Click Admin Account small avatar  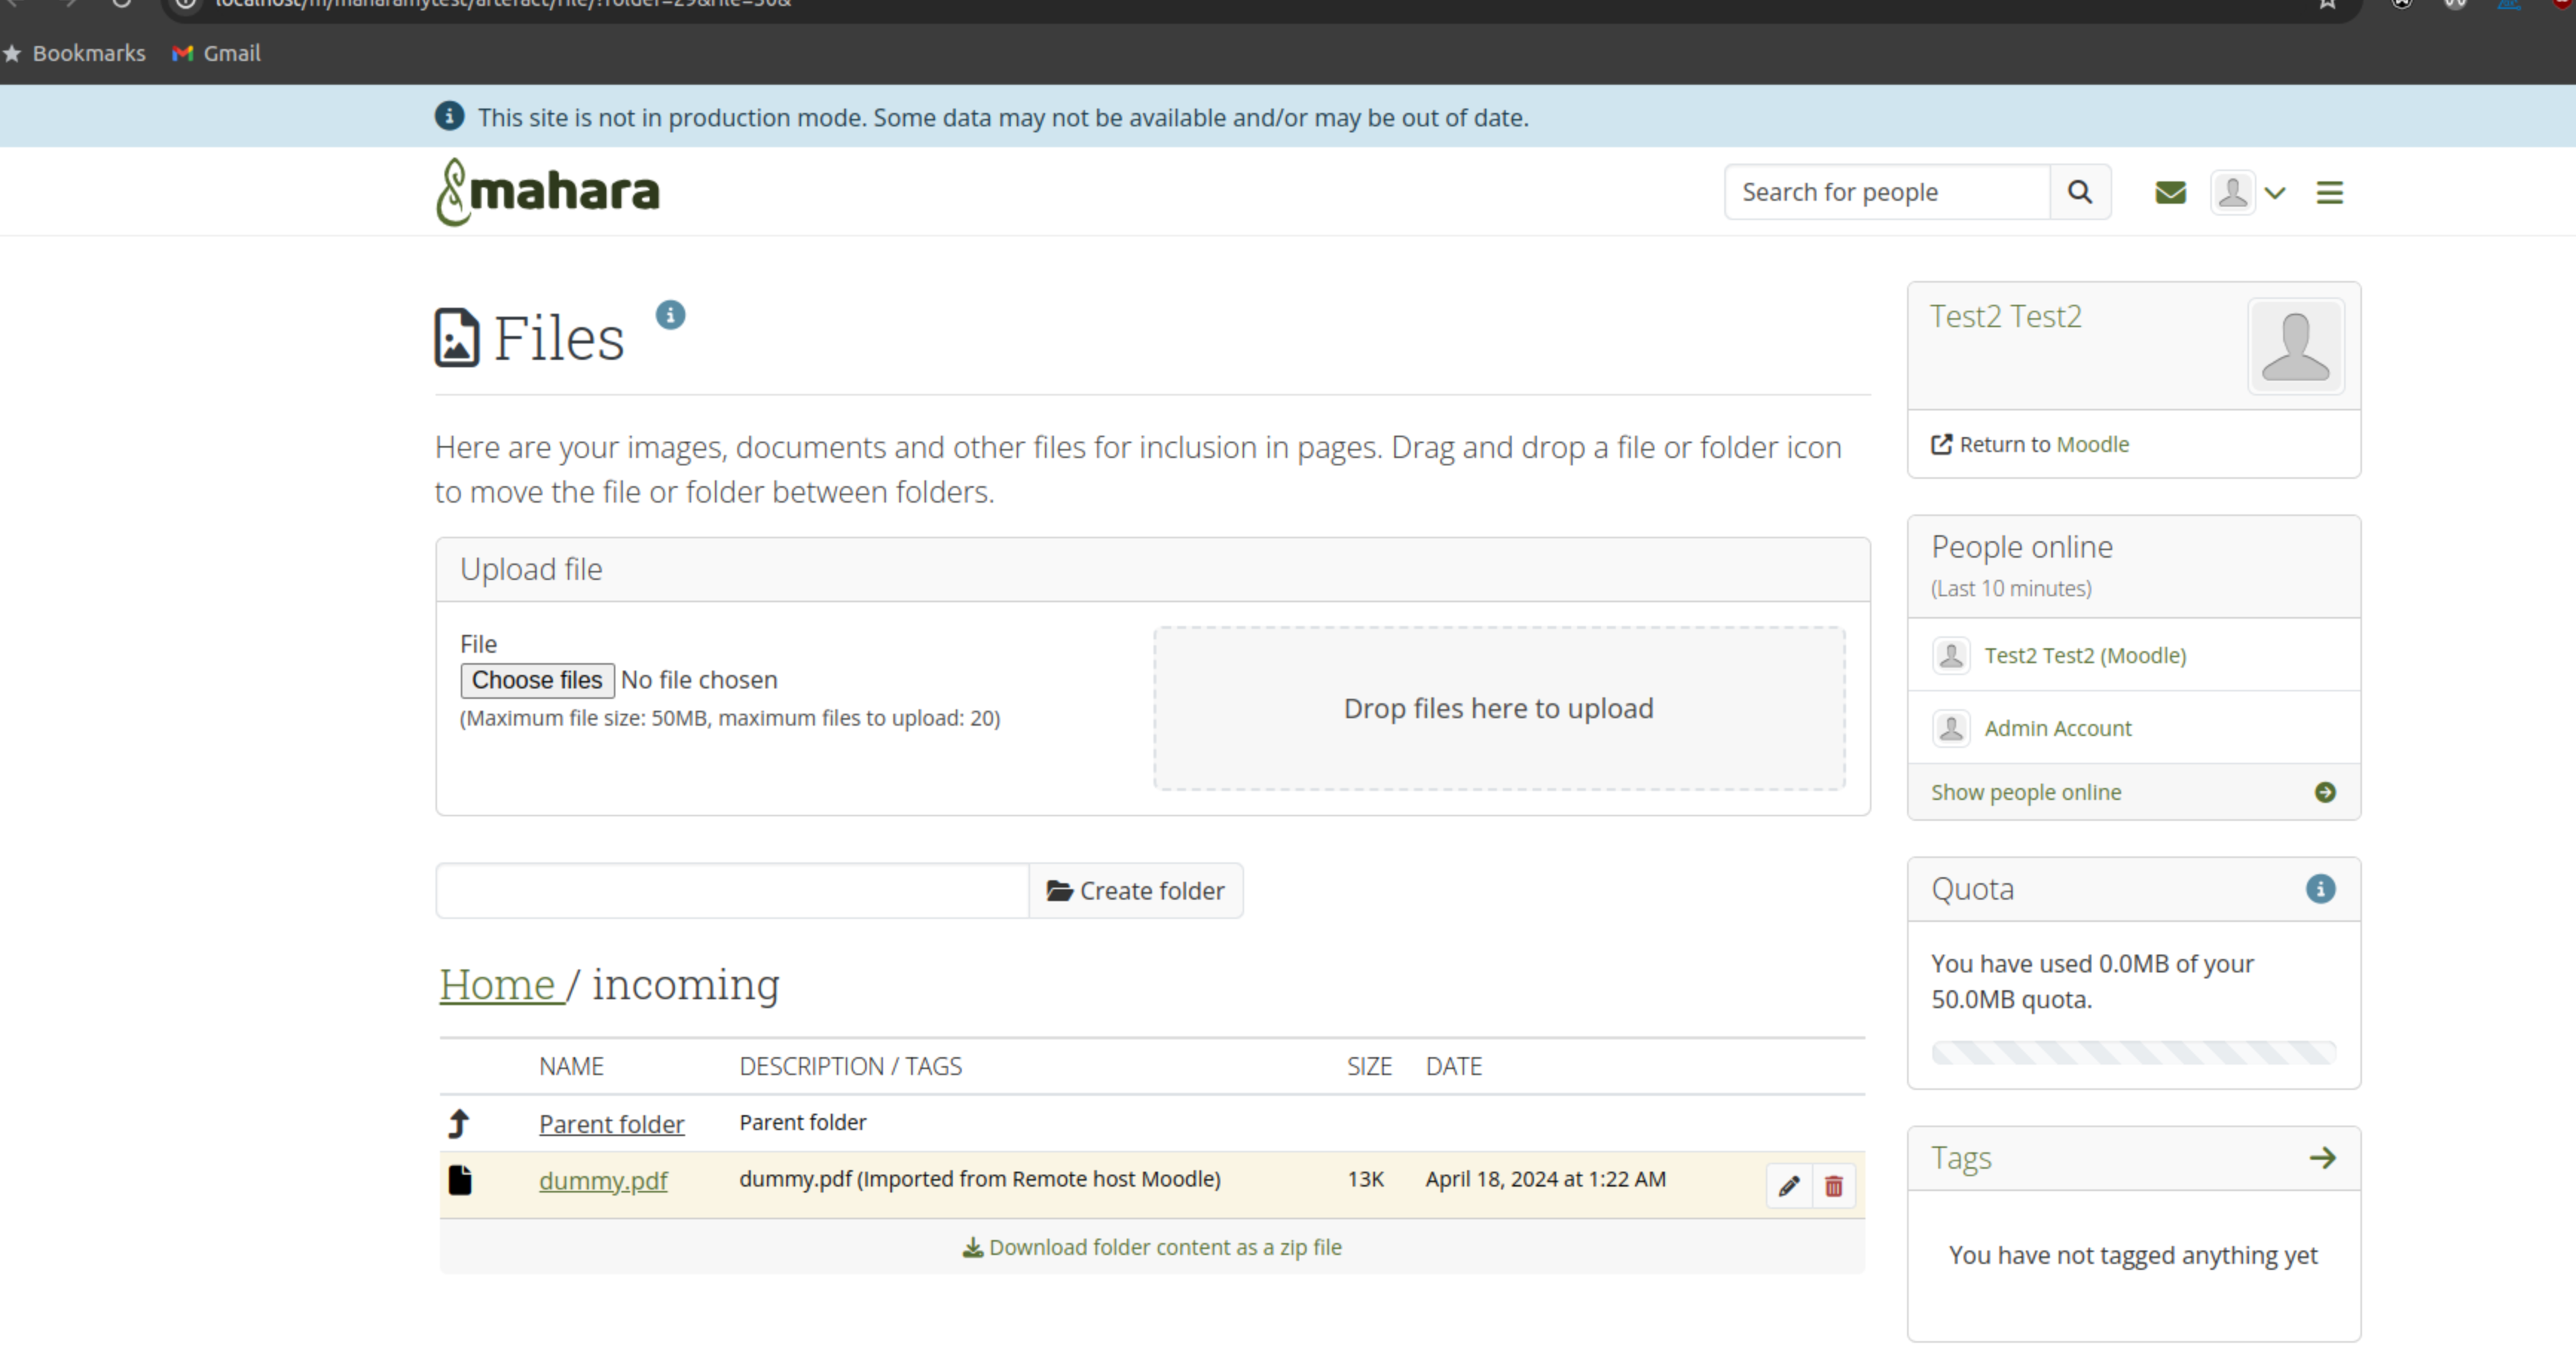pos(1950,728)
